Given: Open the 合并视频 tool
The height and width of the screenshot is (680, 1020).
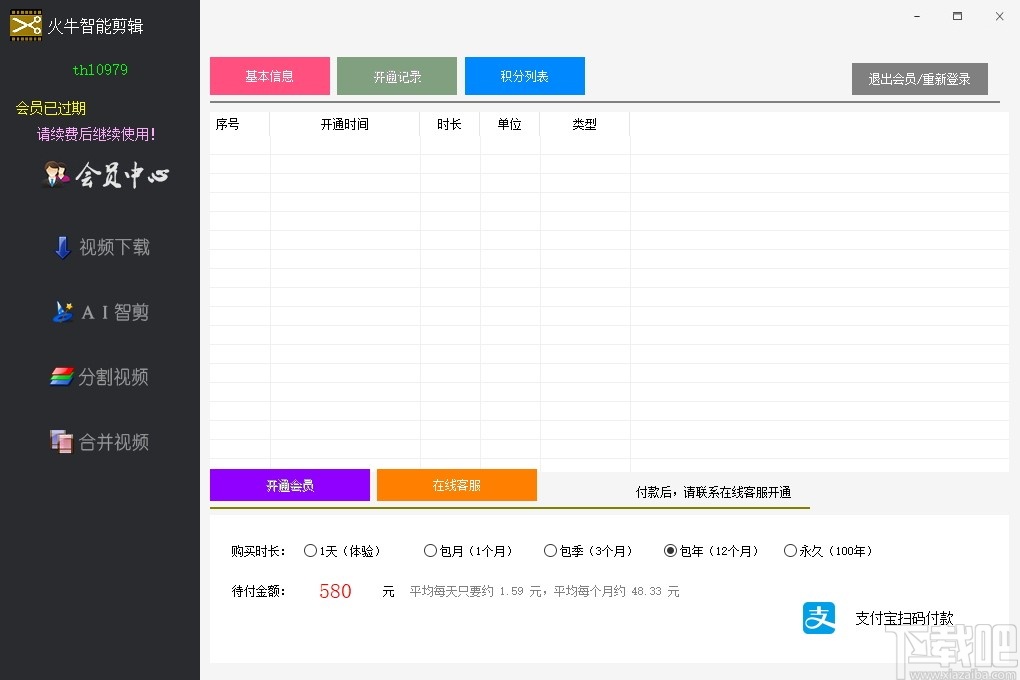Looking at the screenshot, I should coord(100,442).
